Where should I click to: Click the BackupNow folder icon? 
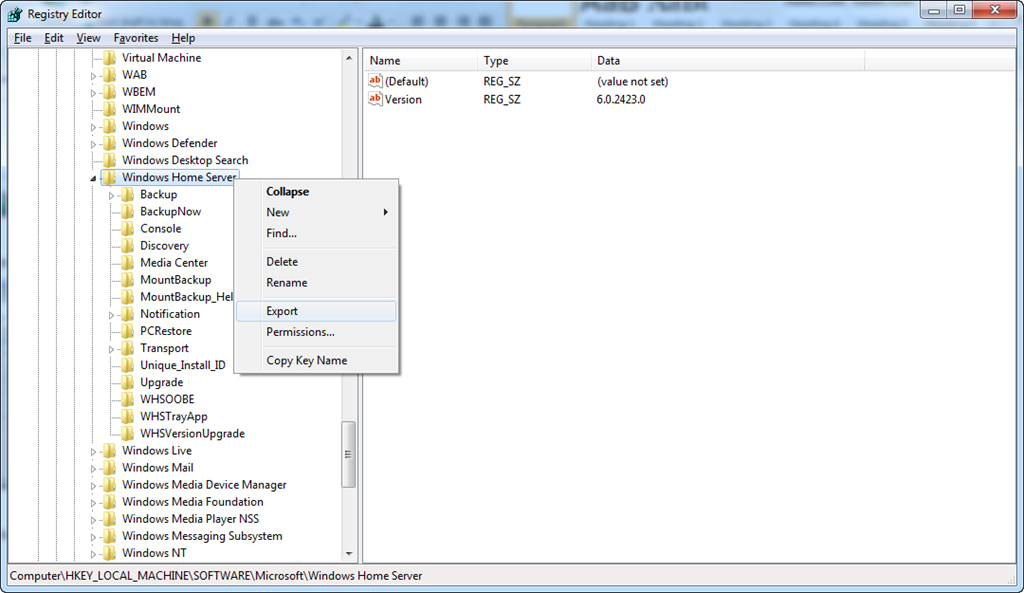[128, 211]
